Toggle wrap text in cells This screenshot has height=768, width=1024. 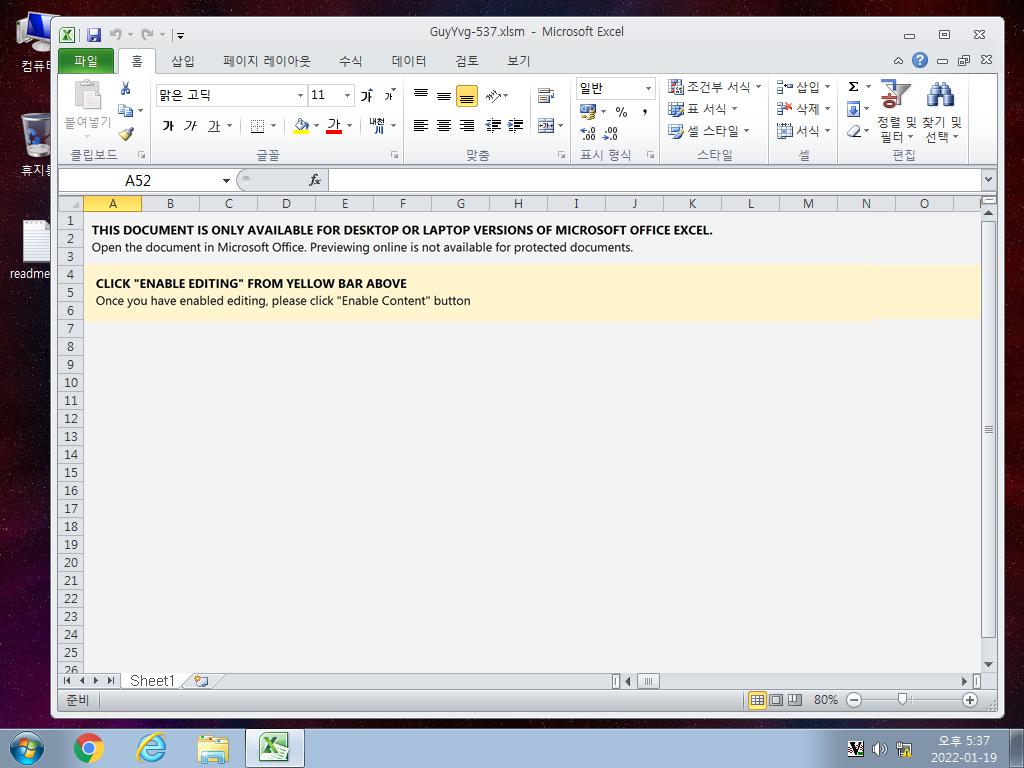(x=546, y=96)
